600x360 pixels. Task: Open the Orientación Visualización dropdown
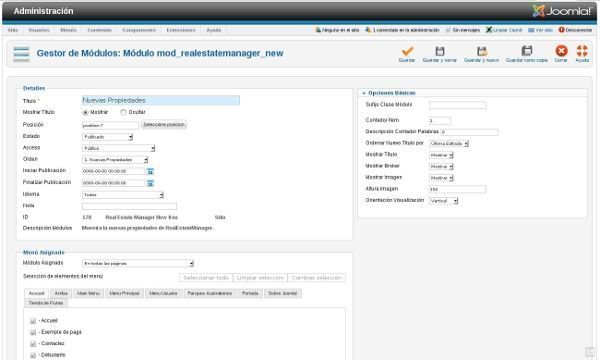[x=444, y=201]
